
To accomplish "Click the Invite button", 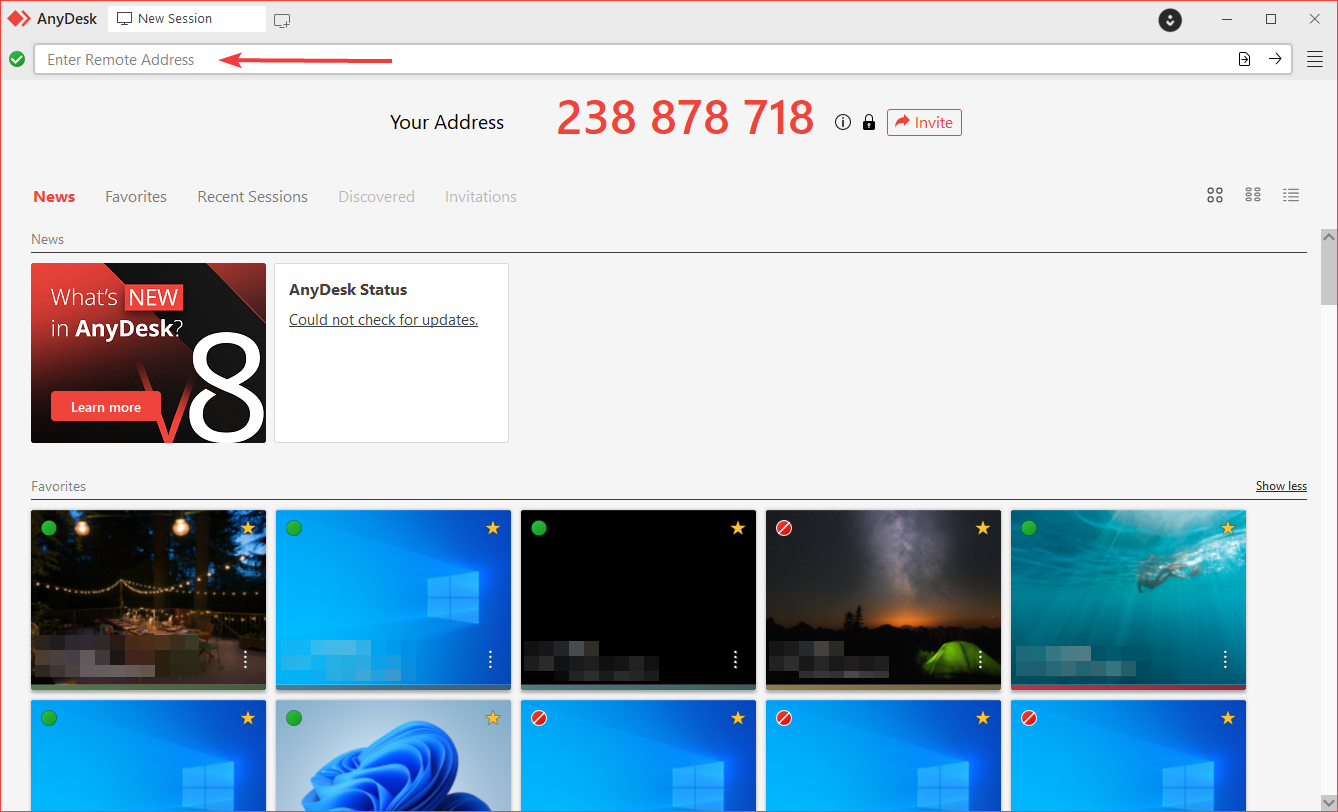I will tap(923, 122).
